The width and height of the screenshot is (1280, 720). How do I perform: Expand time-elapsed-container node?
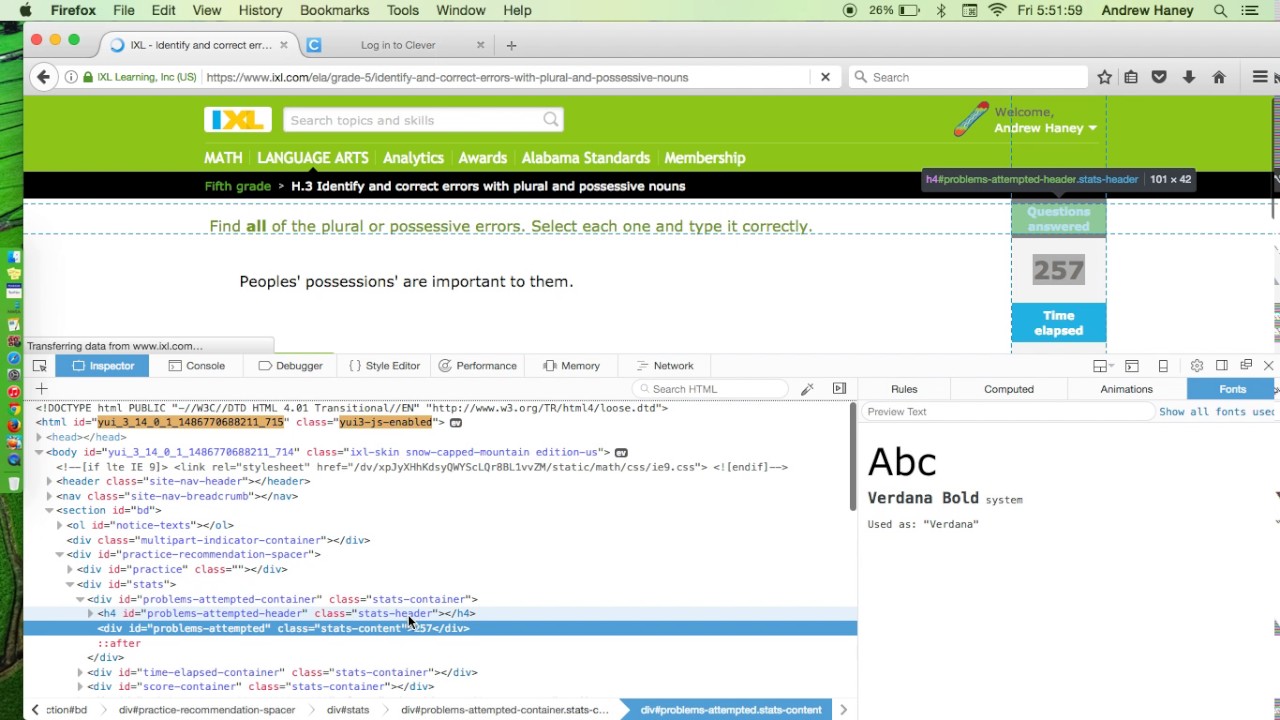pyautogui.click(x=80, y=672)
